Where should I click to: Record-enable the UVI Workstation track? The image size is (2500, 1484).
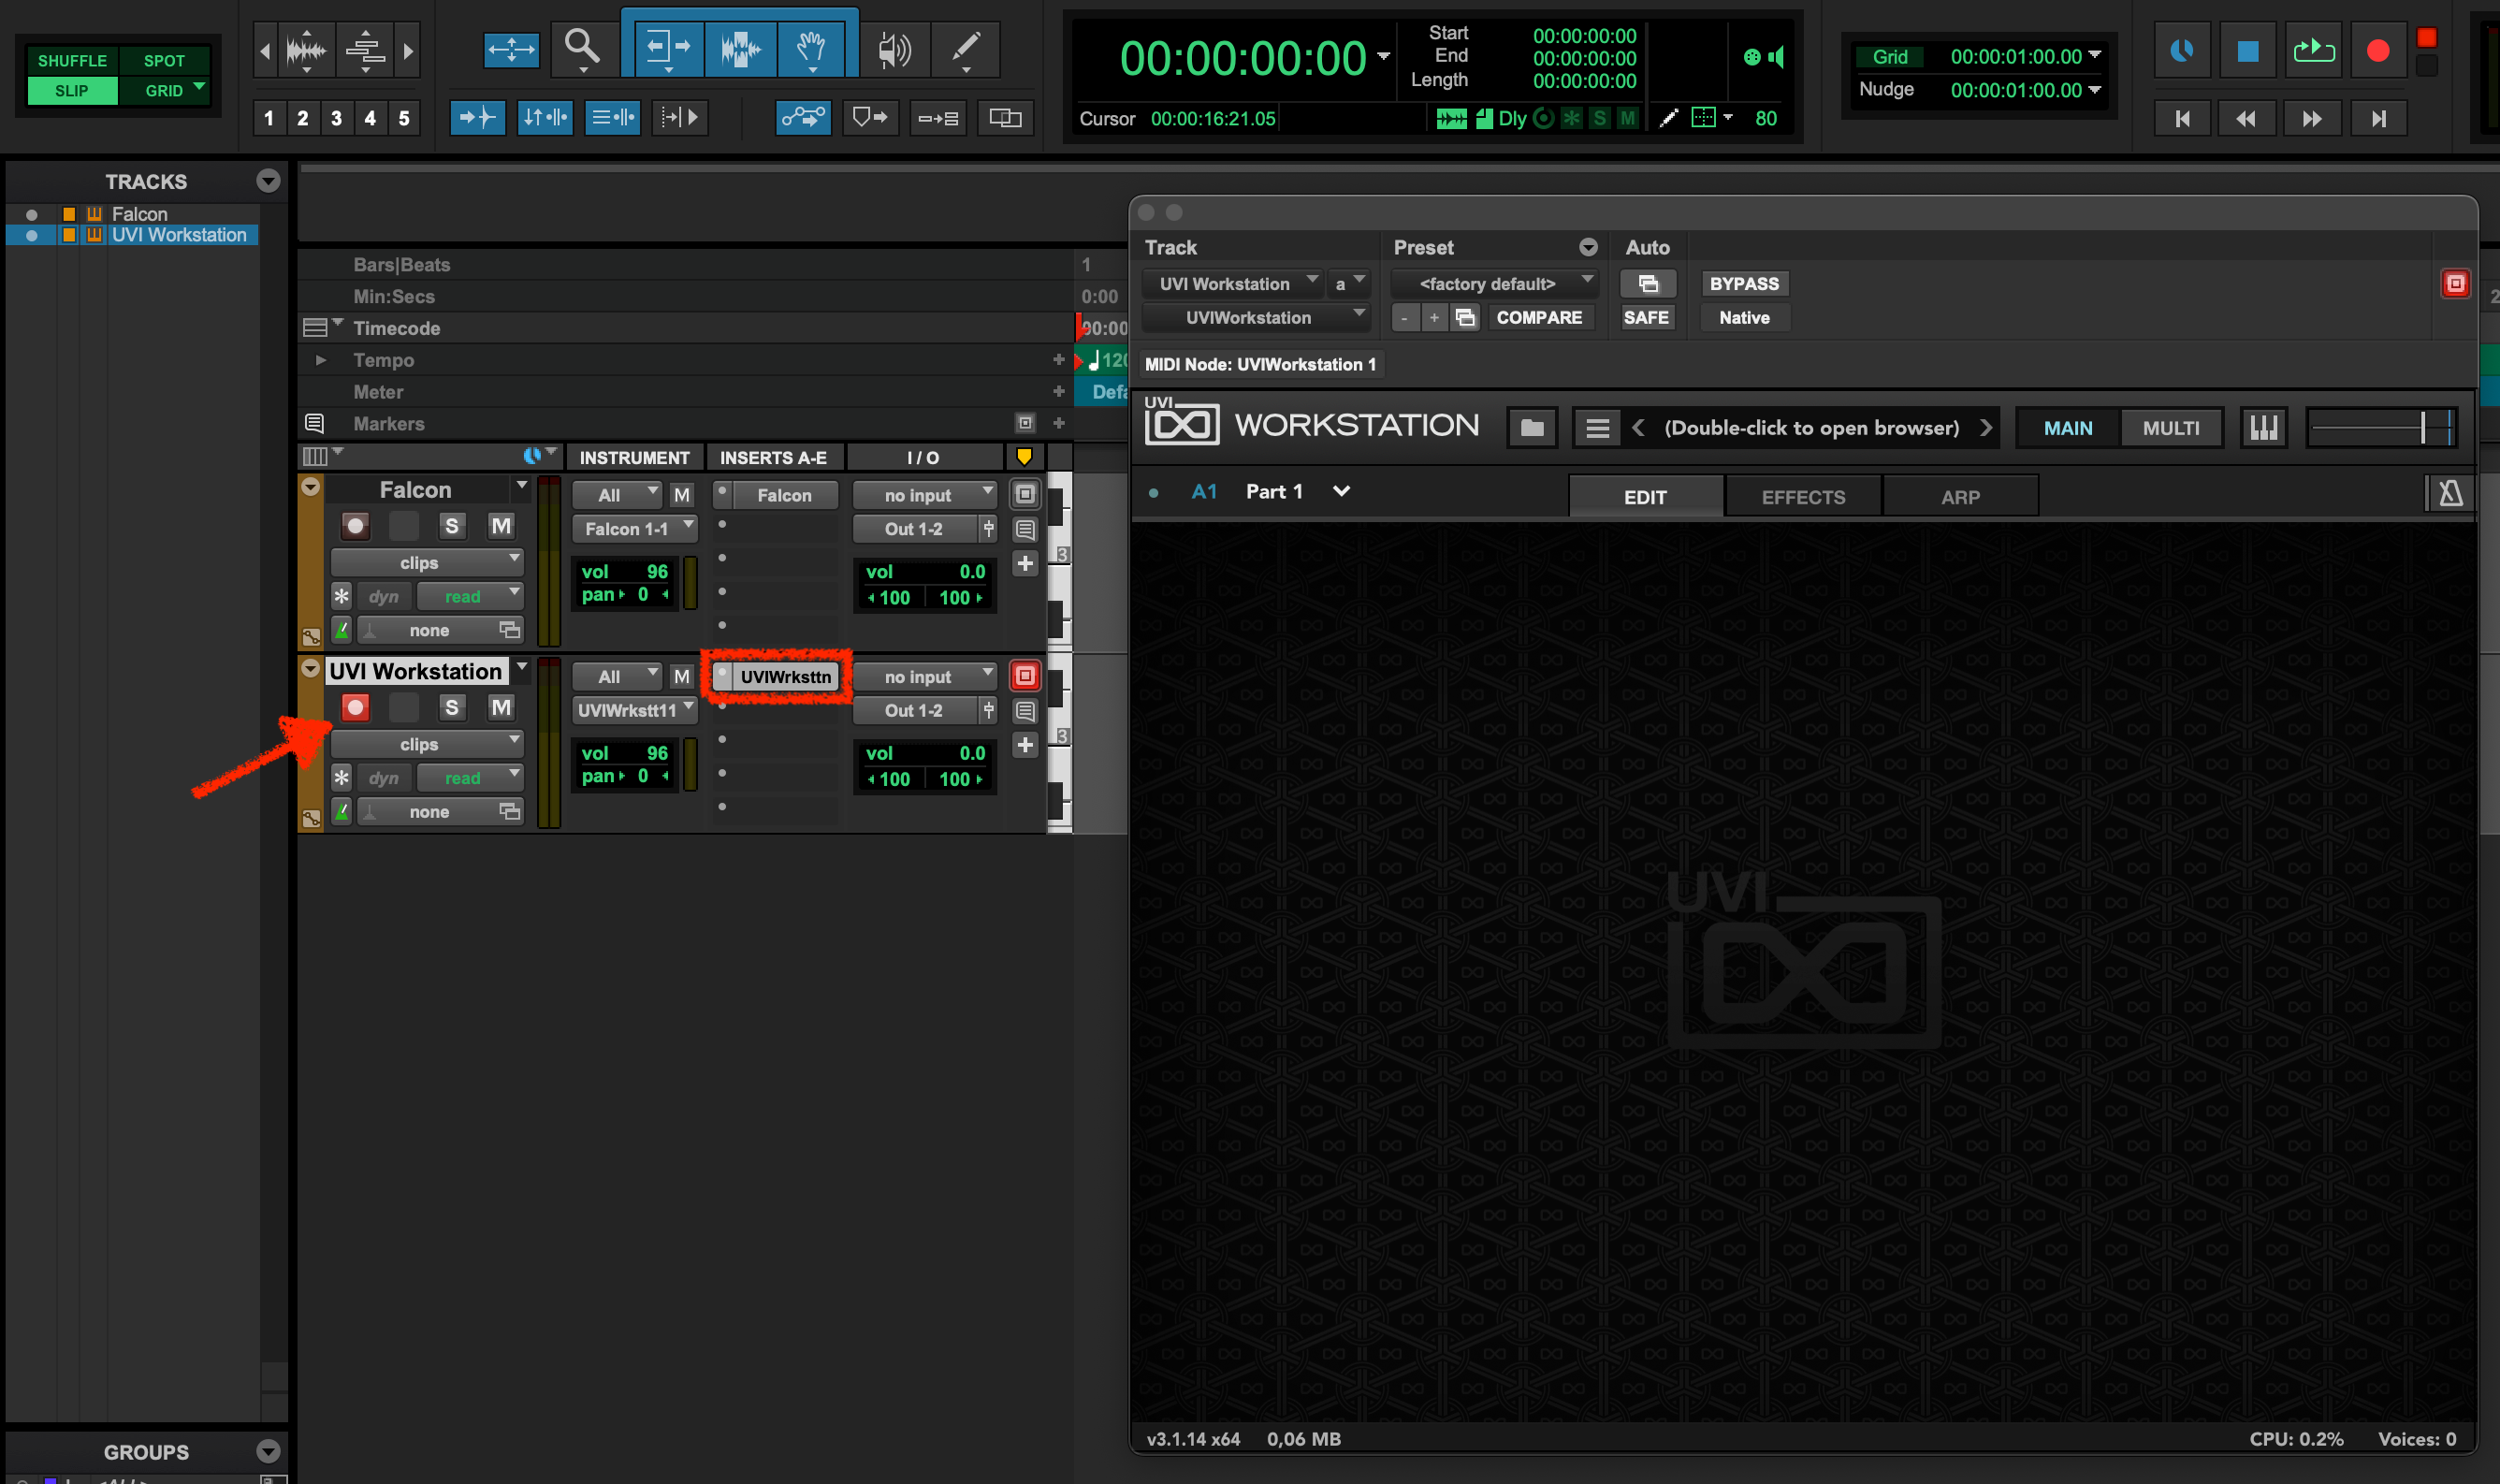355,707
